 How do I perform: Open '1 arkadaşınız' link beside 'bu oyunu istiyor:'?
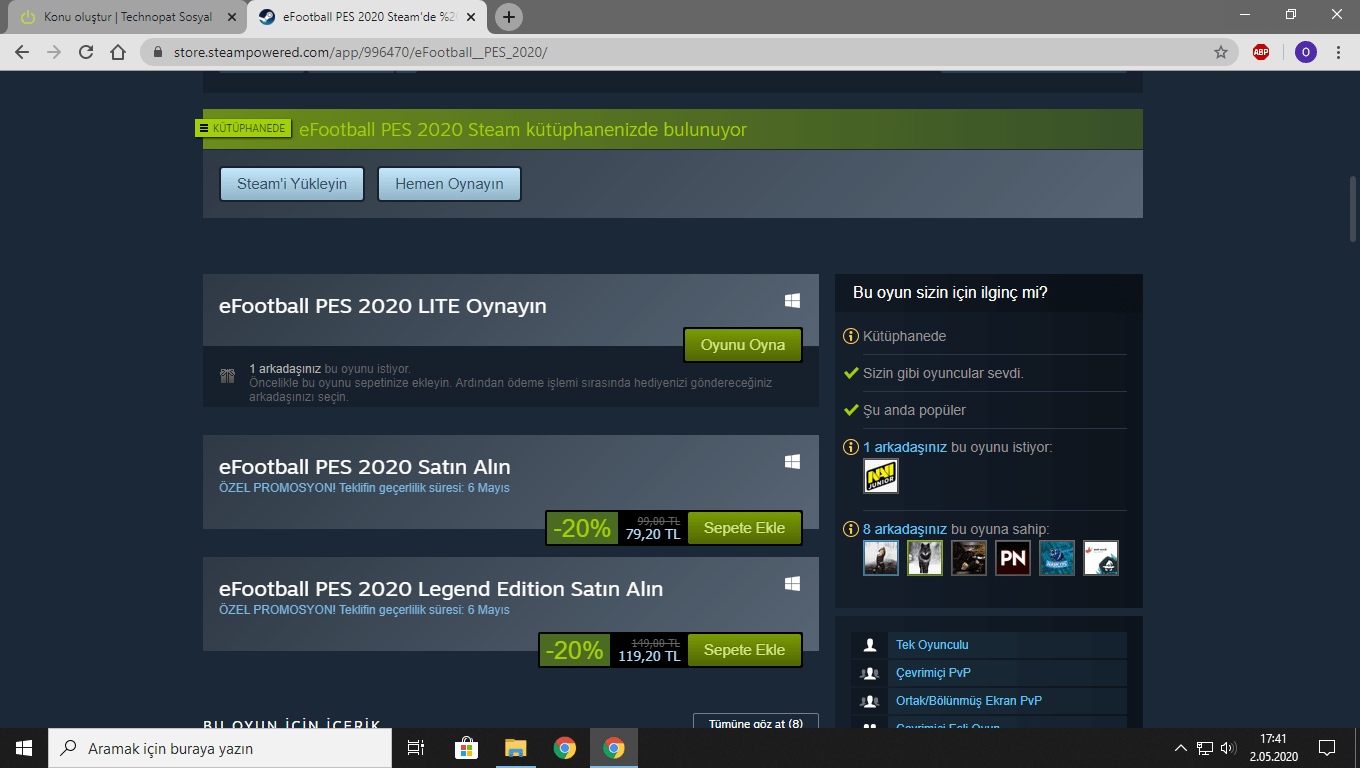pos(905,447)
